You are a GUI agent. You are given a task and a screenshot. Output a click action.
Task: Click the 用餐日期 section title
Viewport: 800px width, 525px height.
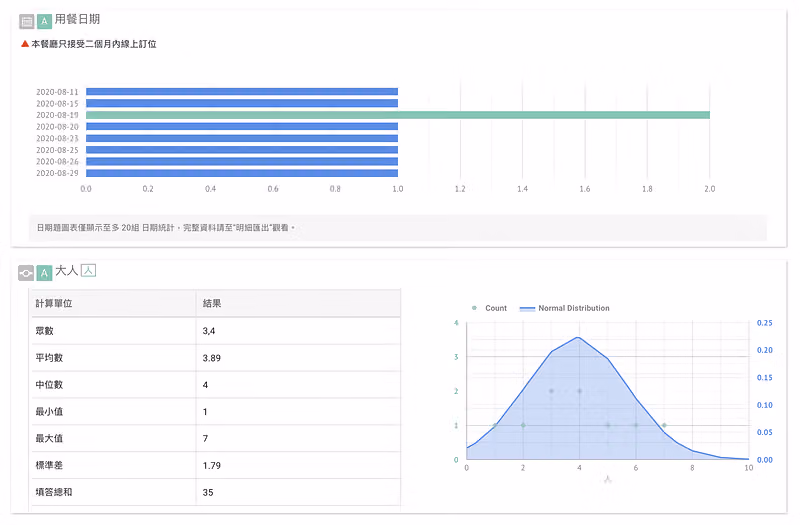[77, 19]
